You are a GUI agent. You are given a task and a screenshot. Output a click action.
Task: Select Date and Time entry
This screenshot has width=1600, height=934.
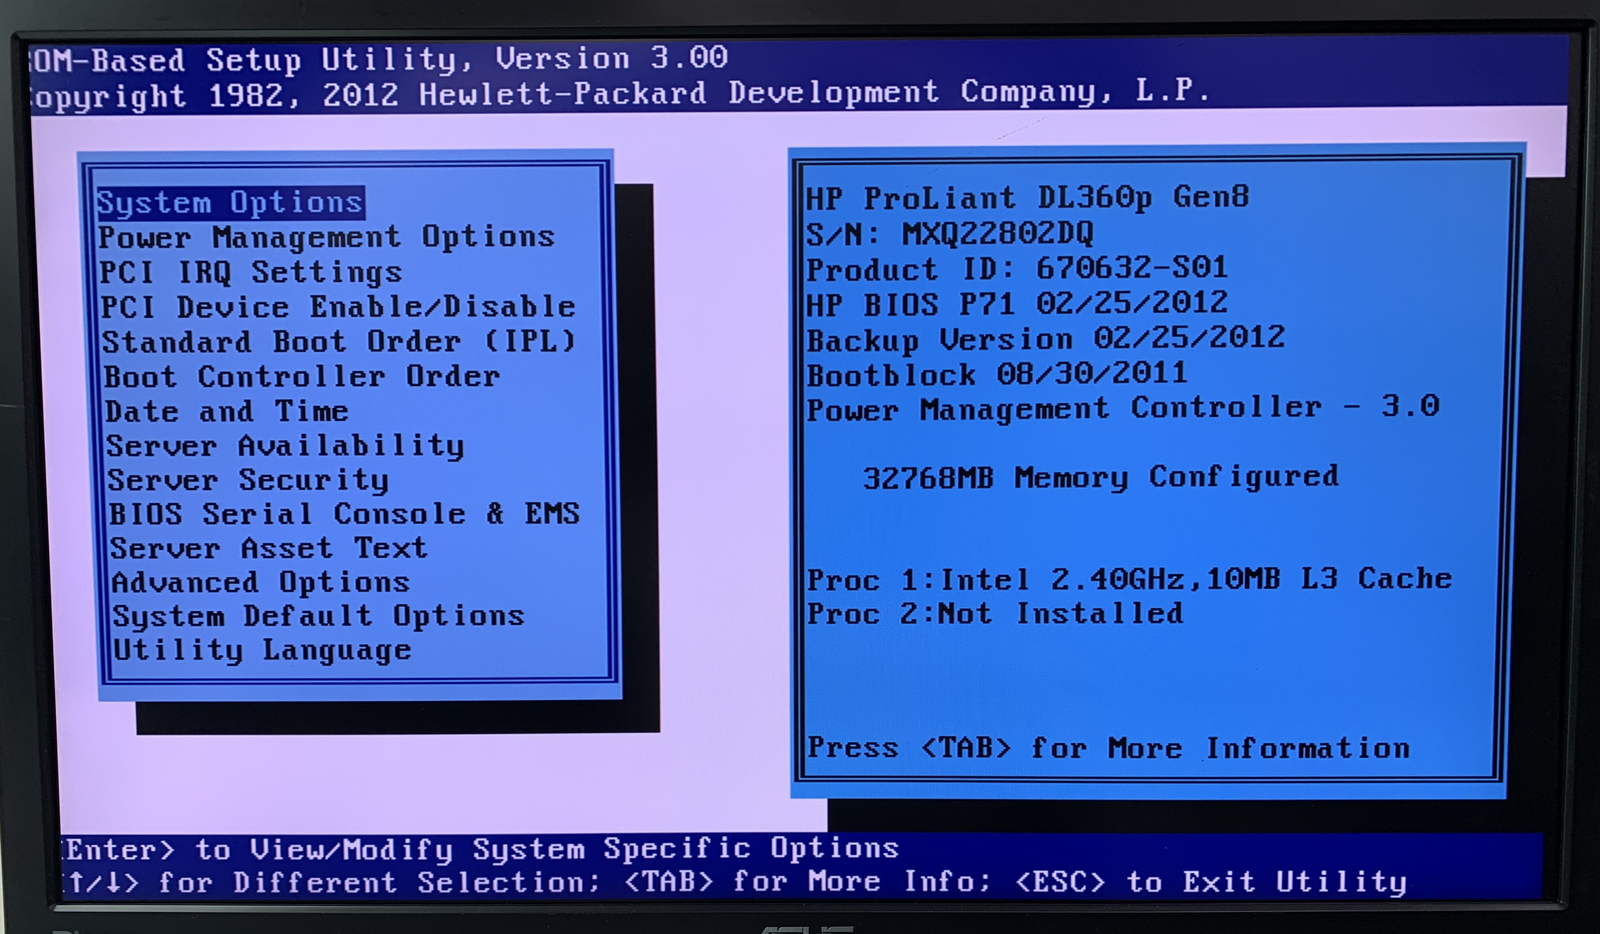tap(227, 411)
